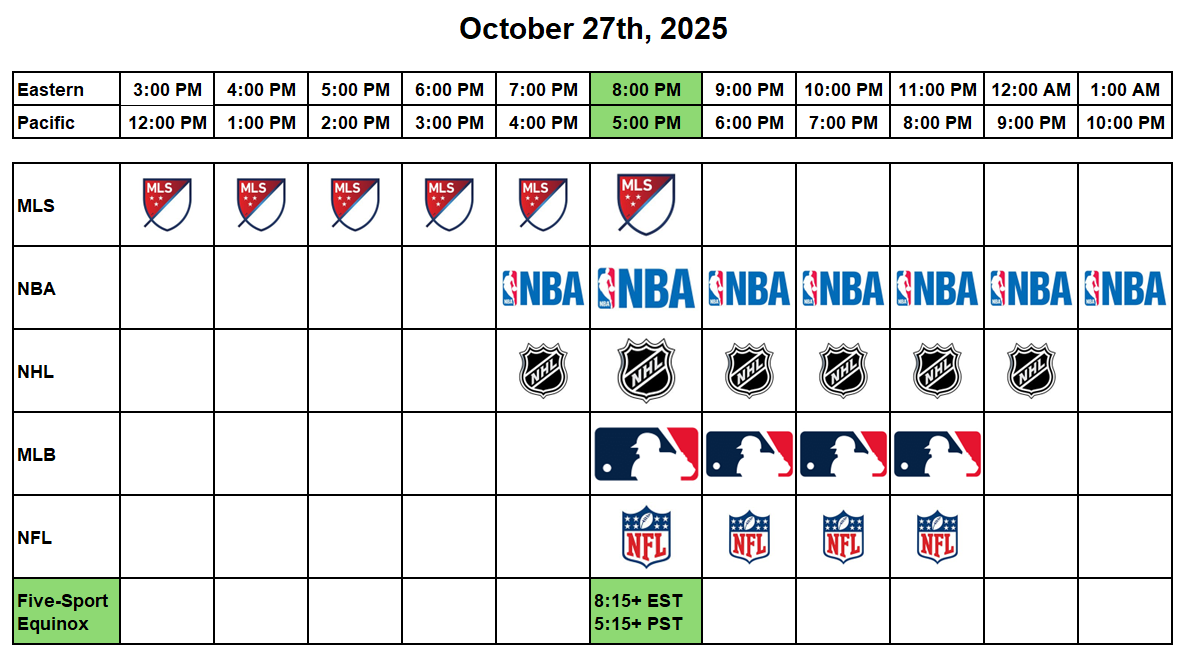Click the NHL shield in the 8:00 PM column

pos(646,371)
